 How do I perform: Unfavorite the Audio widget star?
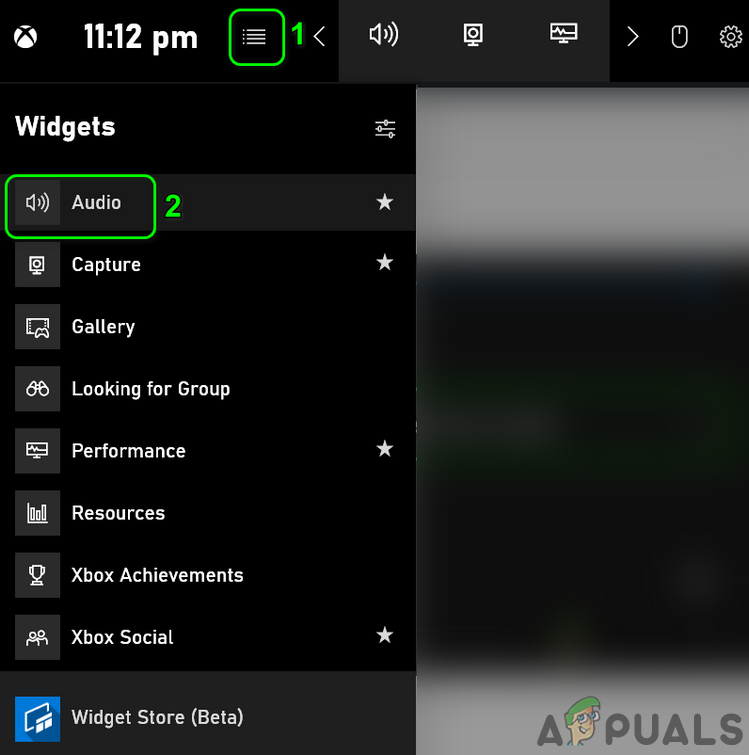[385, 202]
